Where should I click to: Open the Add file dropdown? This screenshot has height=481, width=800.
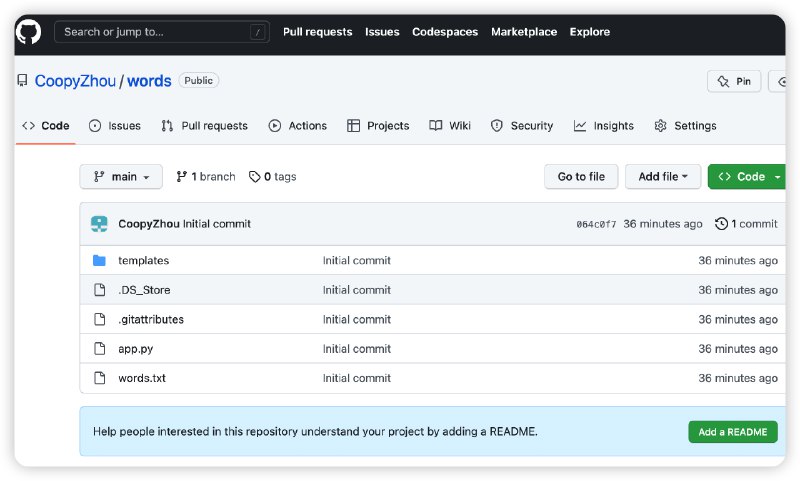point(663,177)
